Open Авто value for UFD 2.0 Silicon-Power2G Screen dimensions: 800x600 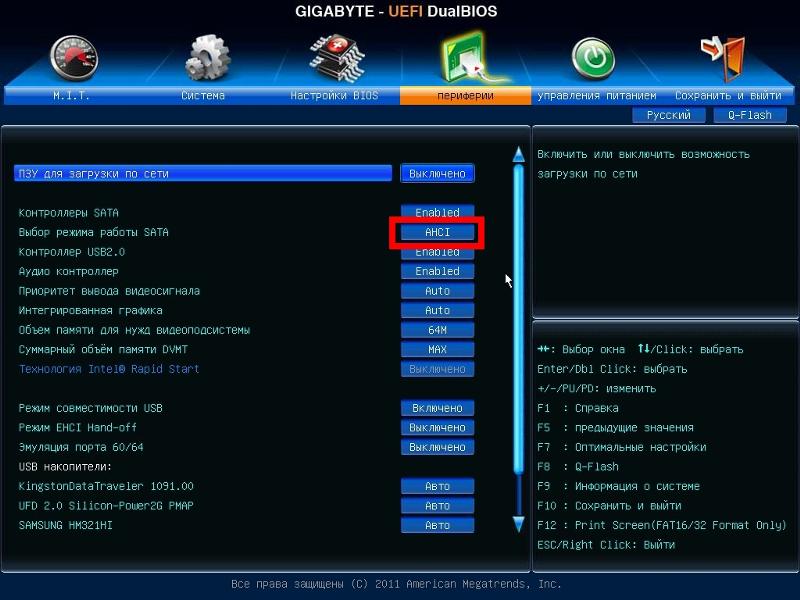pyautogui.click(x=437, y=506)
